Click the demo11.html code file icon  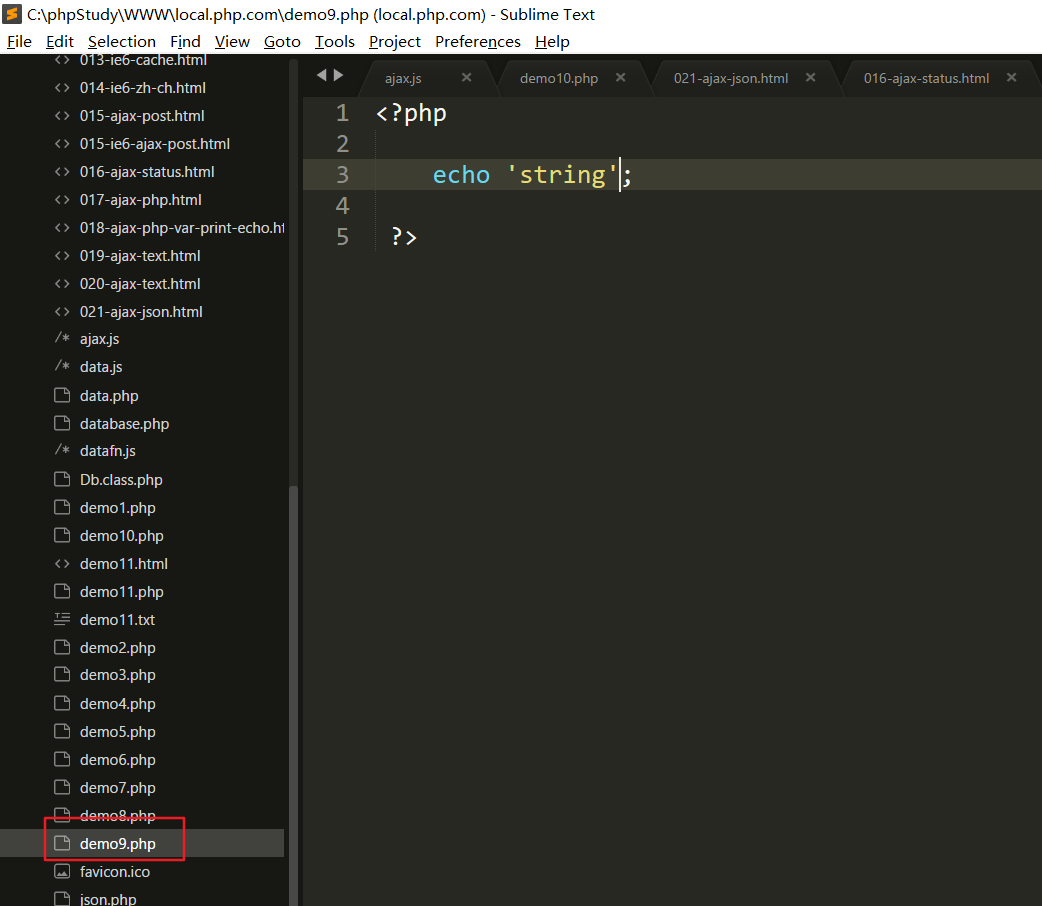(62, 564)
